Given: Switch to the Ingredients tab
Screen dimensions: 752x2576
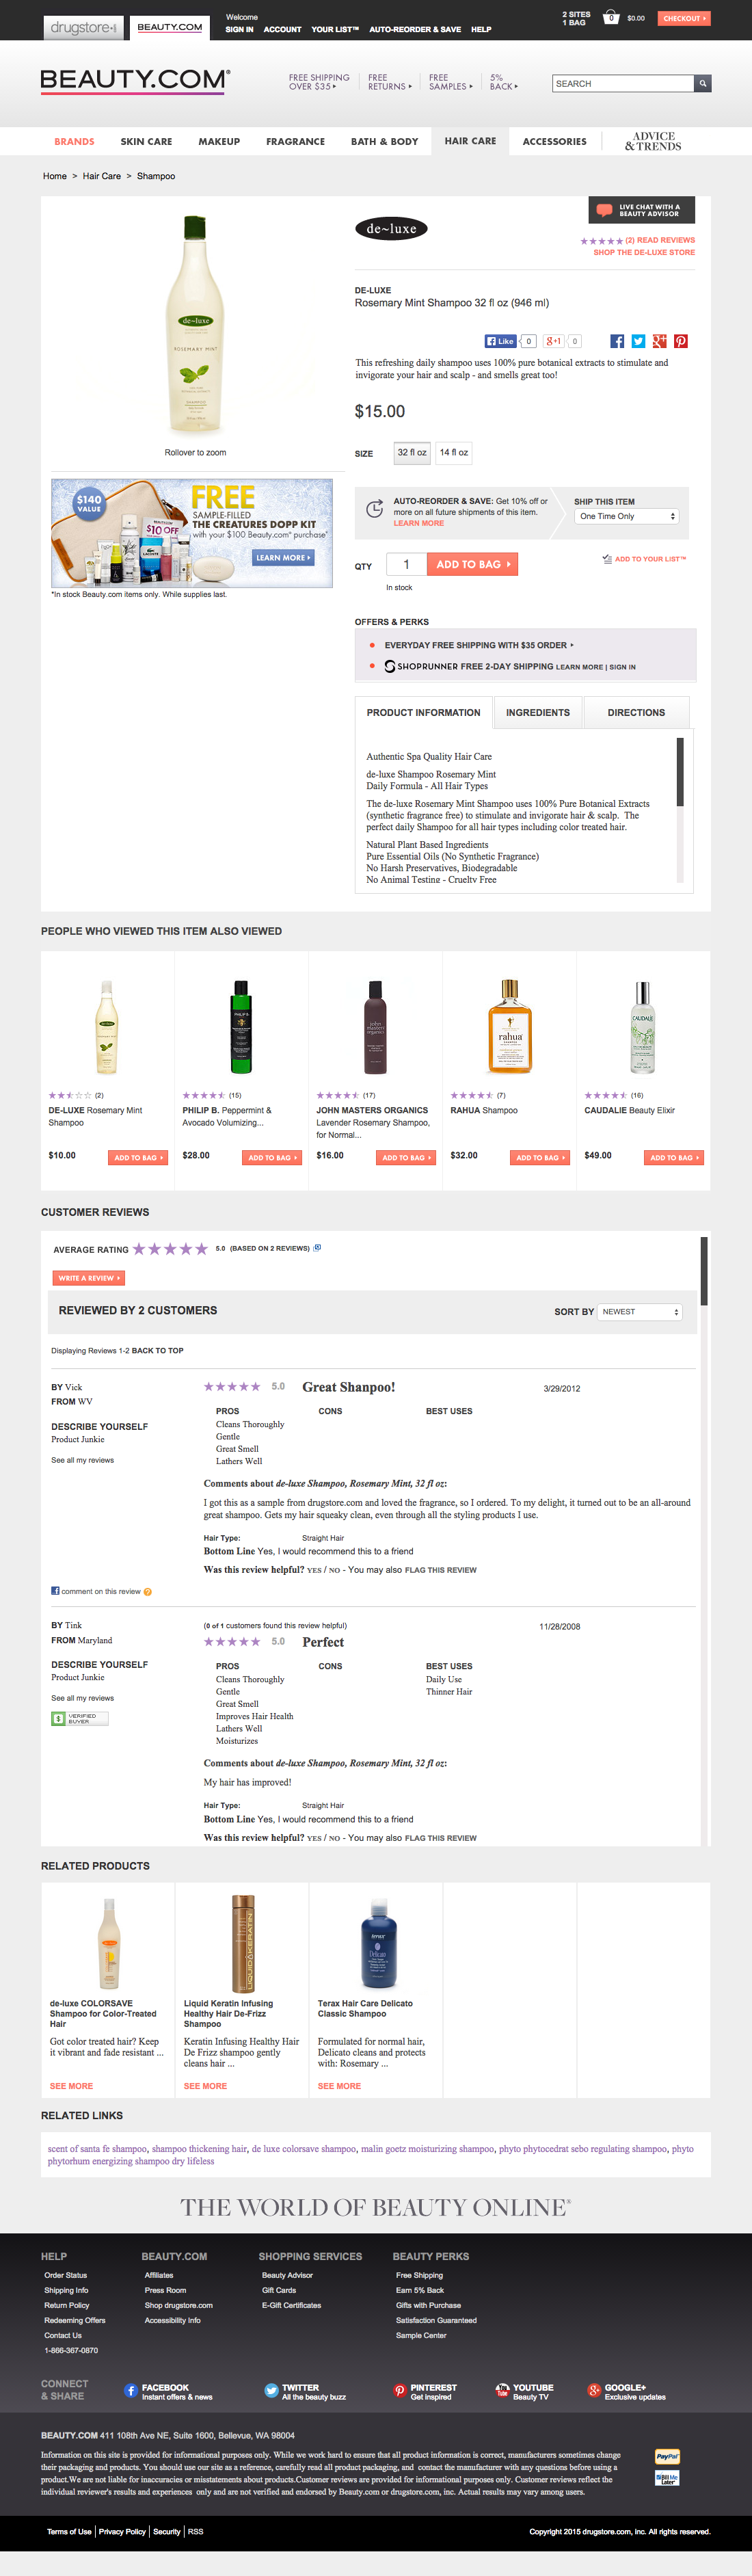Looking at the screenshot, I should coord(537,713).
